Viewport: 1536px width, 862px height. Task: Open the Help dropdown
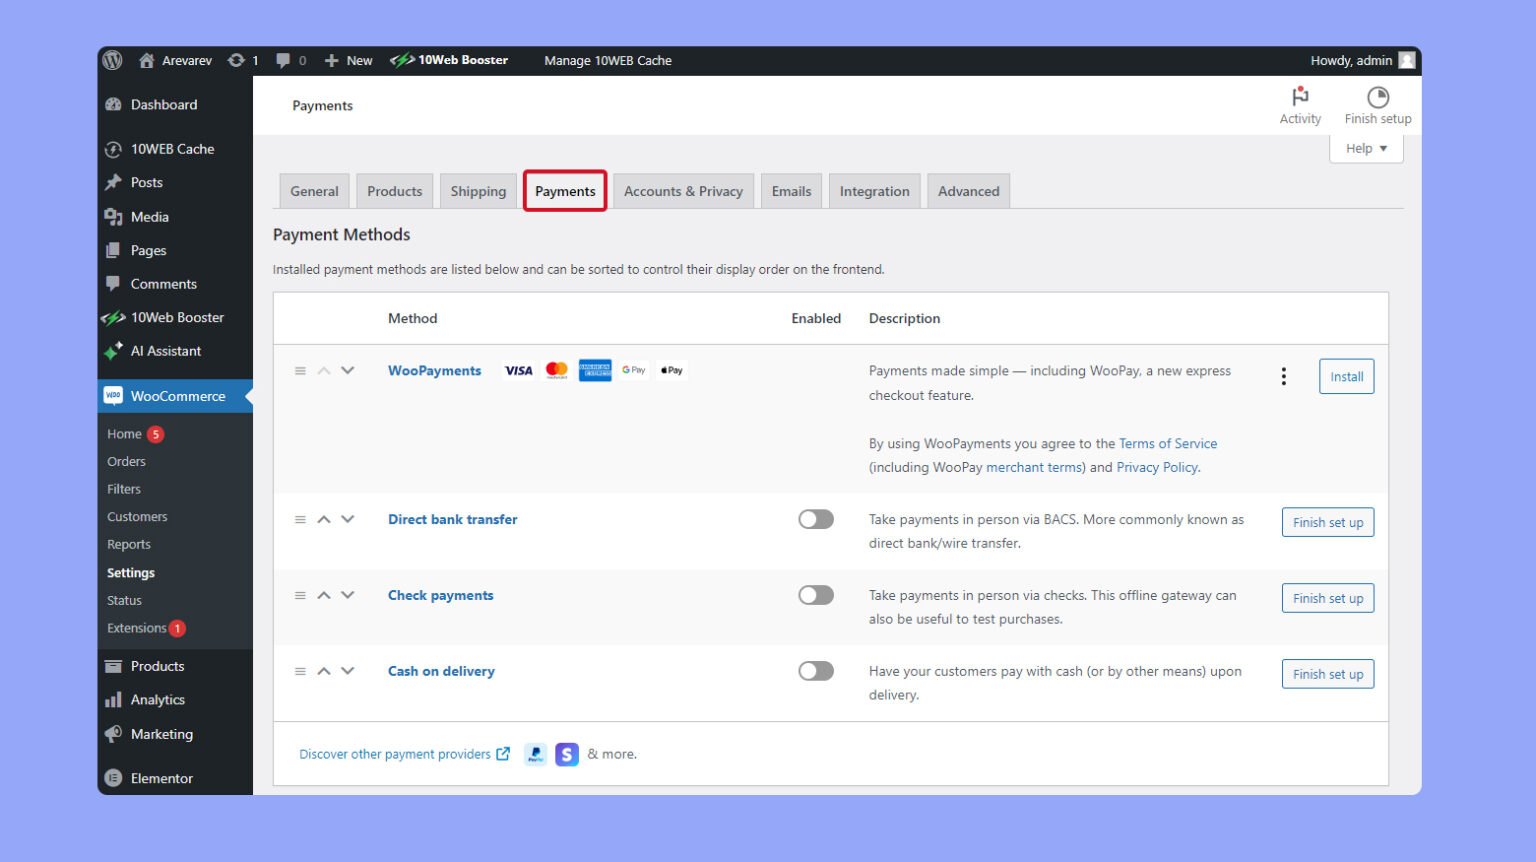tap(1365, 148)
